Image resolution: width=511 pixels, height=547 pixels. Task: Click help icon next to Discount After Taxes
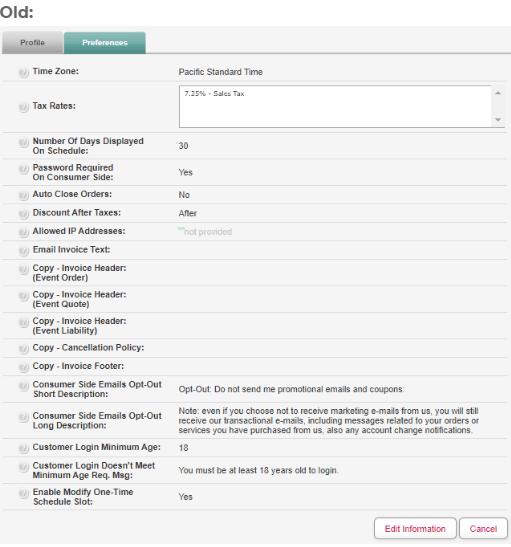point(23,213)
